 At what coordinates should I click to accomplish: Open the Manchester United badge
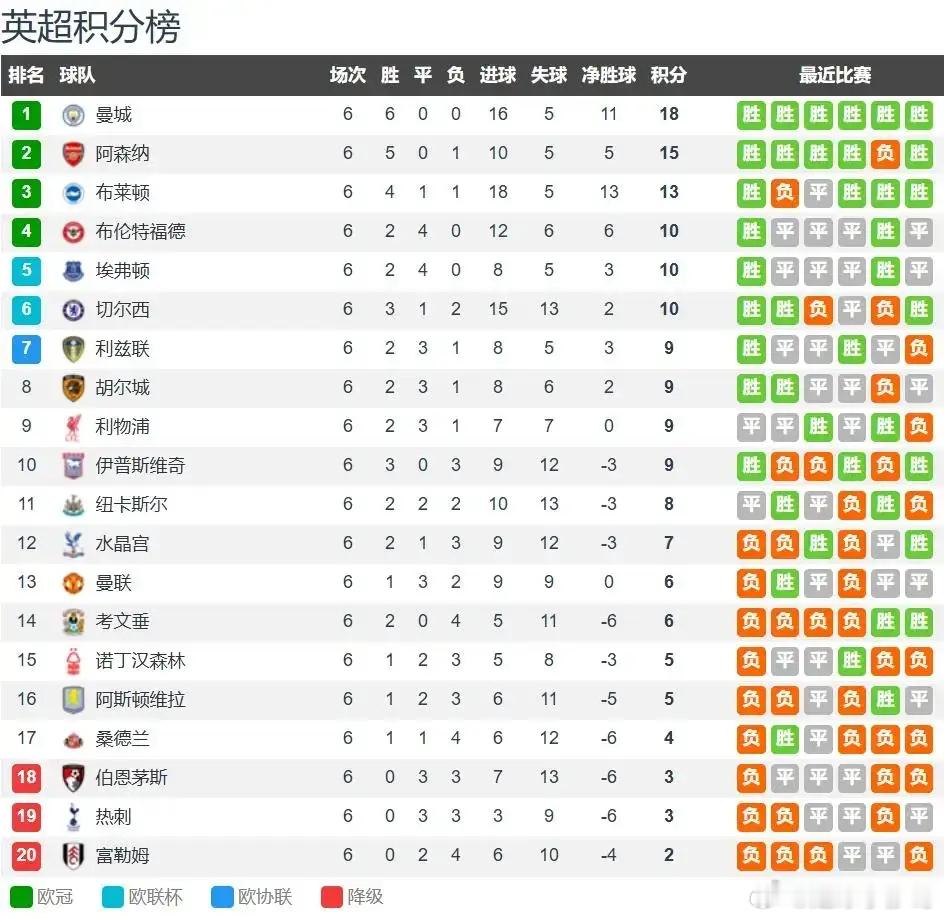click(x=73, y=583)
